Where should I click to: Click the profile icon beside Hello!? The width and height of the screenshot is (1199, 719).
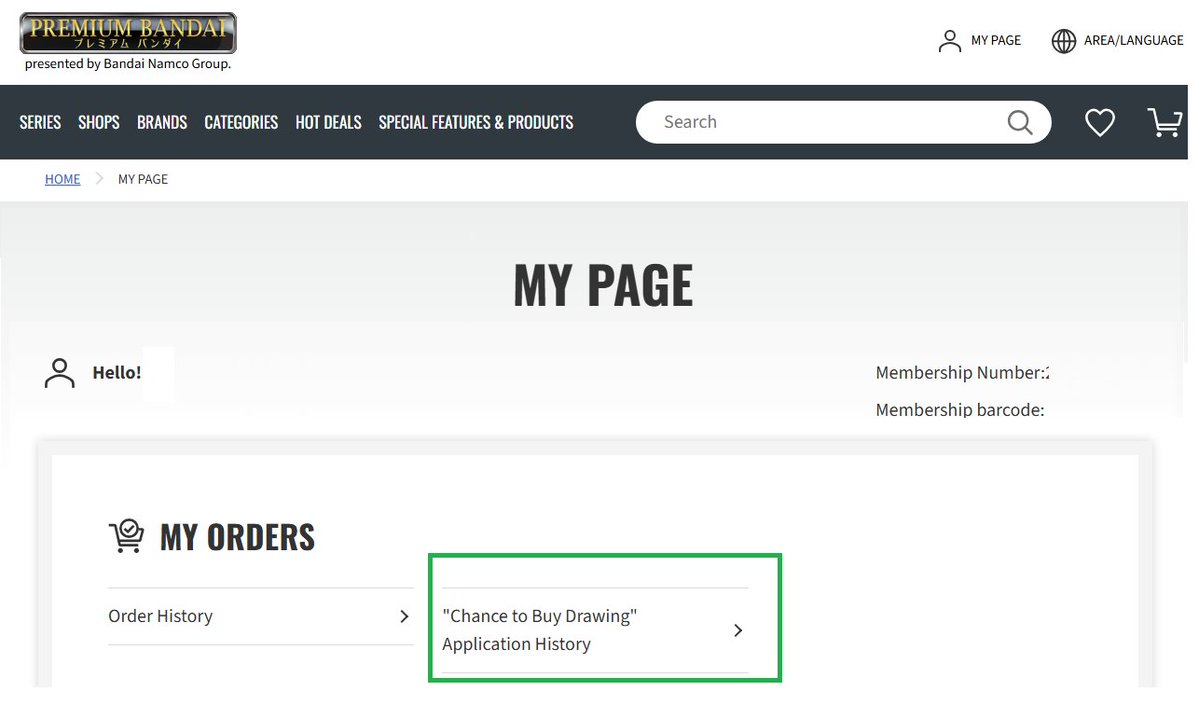tap(60, 373)
